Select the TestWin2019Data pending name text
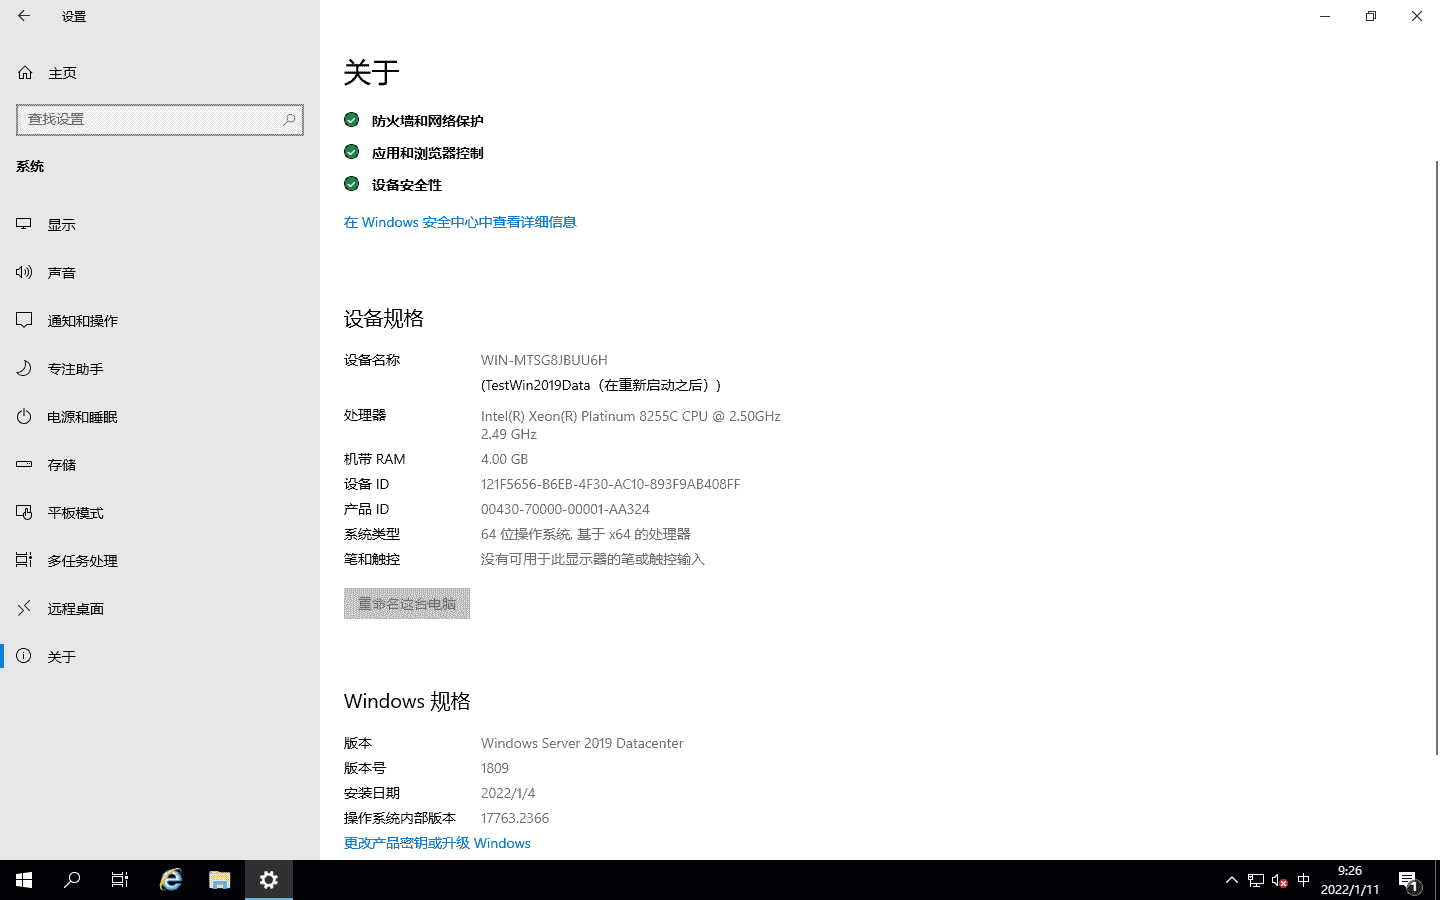The image size is (1440, 900). point(601,385)
